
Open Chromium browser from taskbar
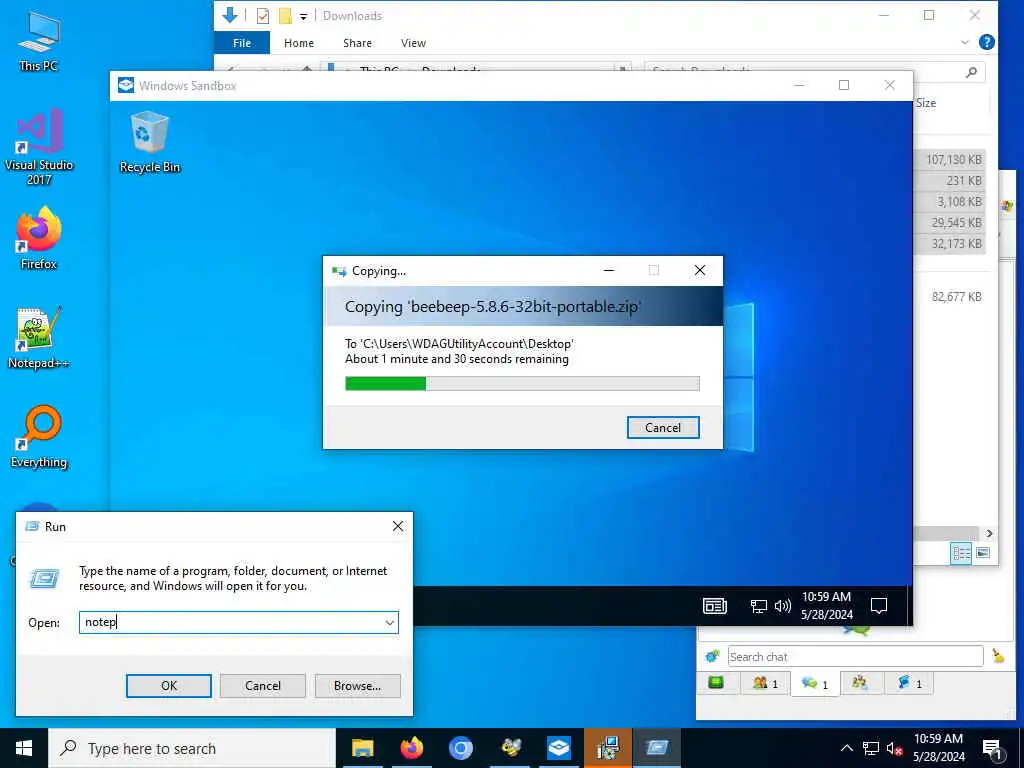tap(460, 748)
